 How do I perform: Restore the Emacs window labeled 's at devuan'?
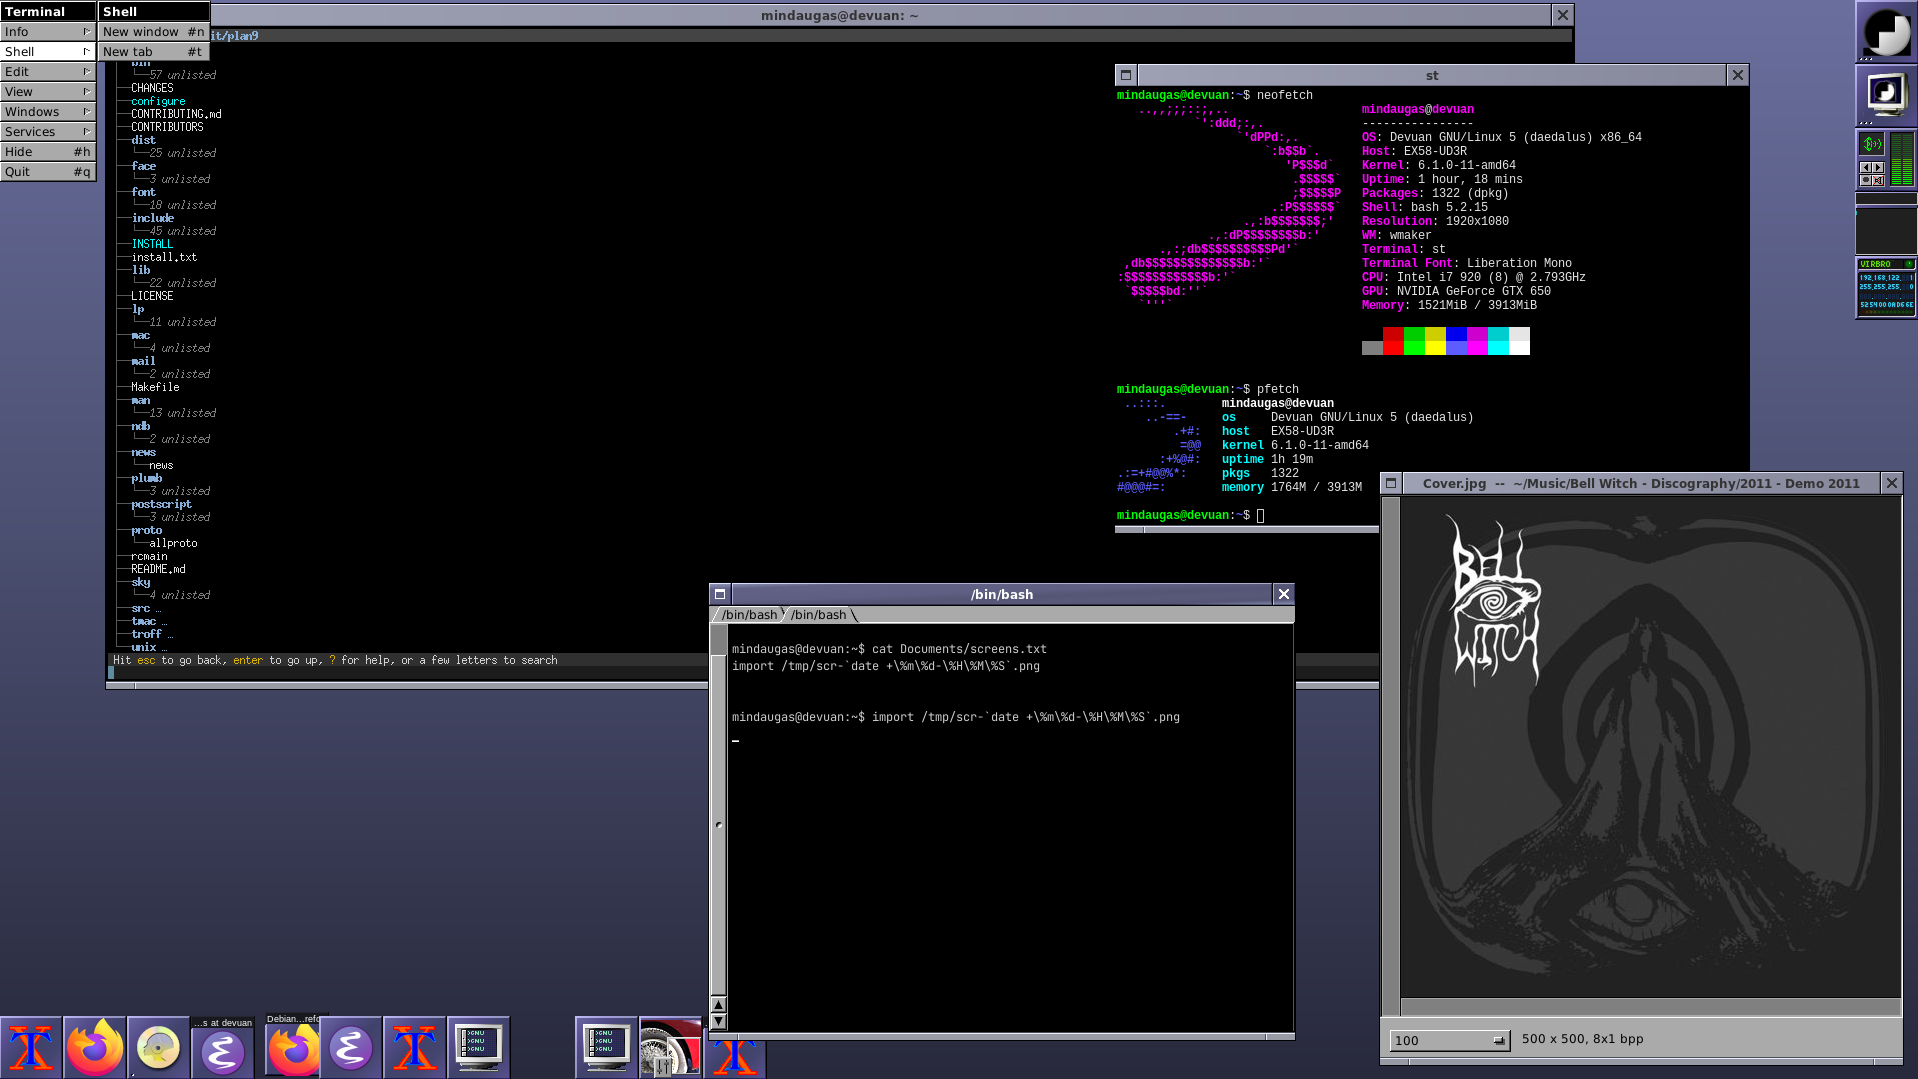223,1046
